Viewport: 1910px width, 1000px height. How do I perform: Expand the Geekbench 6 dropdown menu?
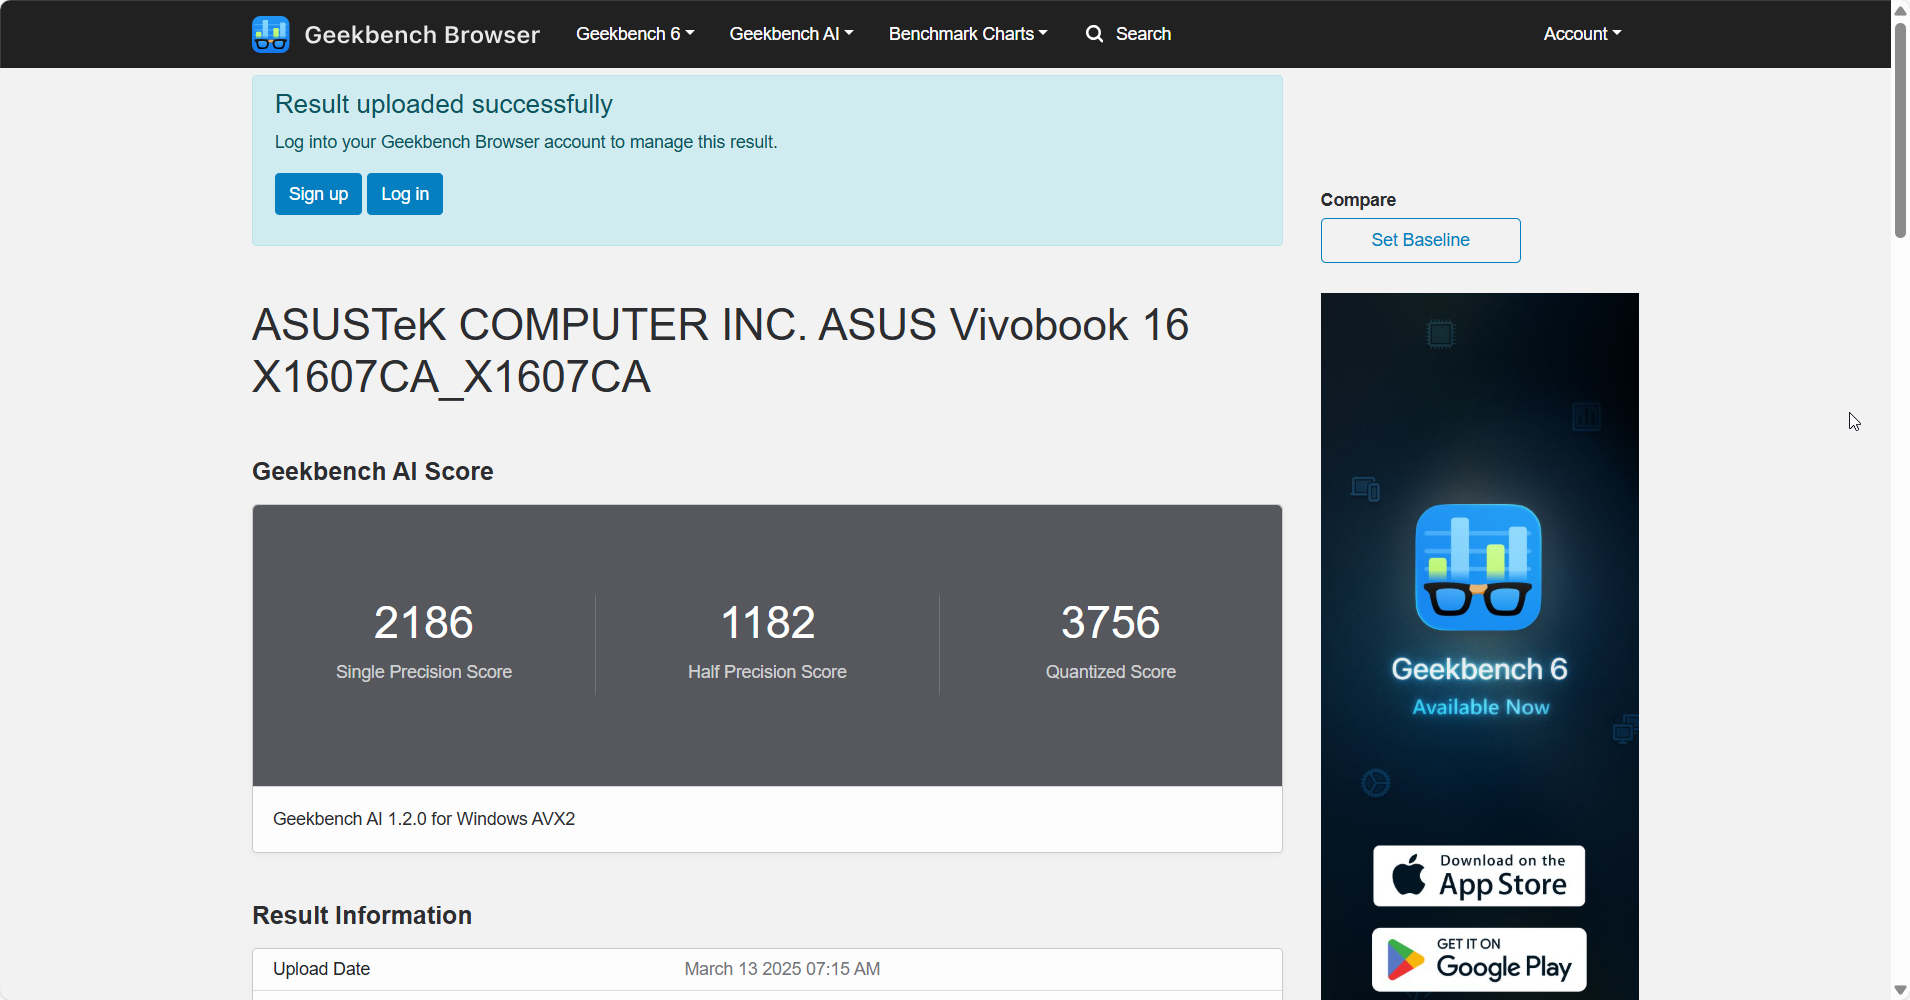(635, 34)
